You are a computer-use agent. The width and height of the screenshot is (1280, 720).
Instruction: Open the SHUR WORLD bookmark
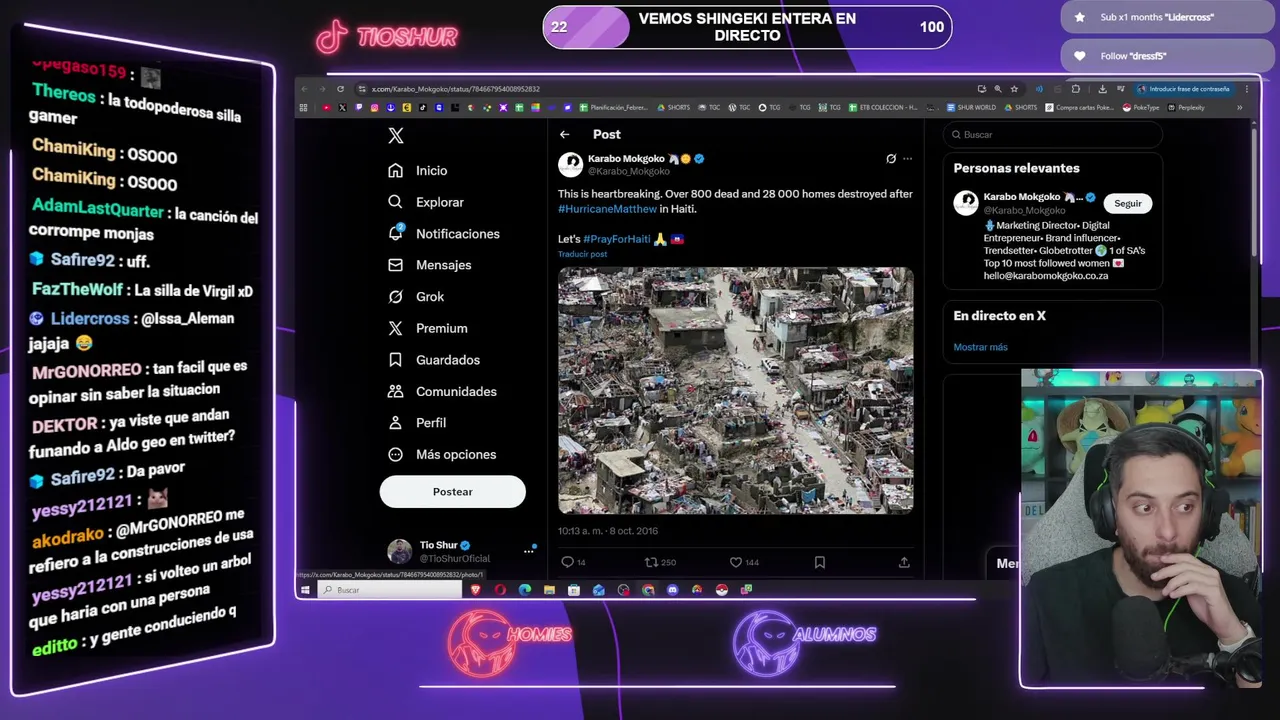point(972,107)
